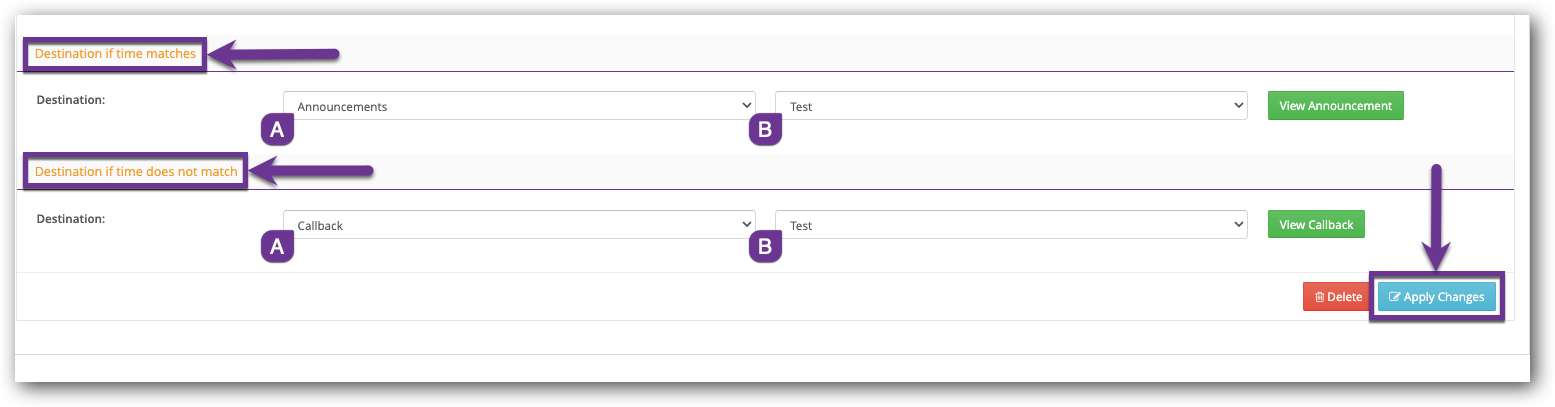The width and height of the screenshot is (1555, 407).
Task: Click the trash icon on the Delete button
Action: click(1320, 297)
